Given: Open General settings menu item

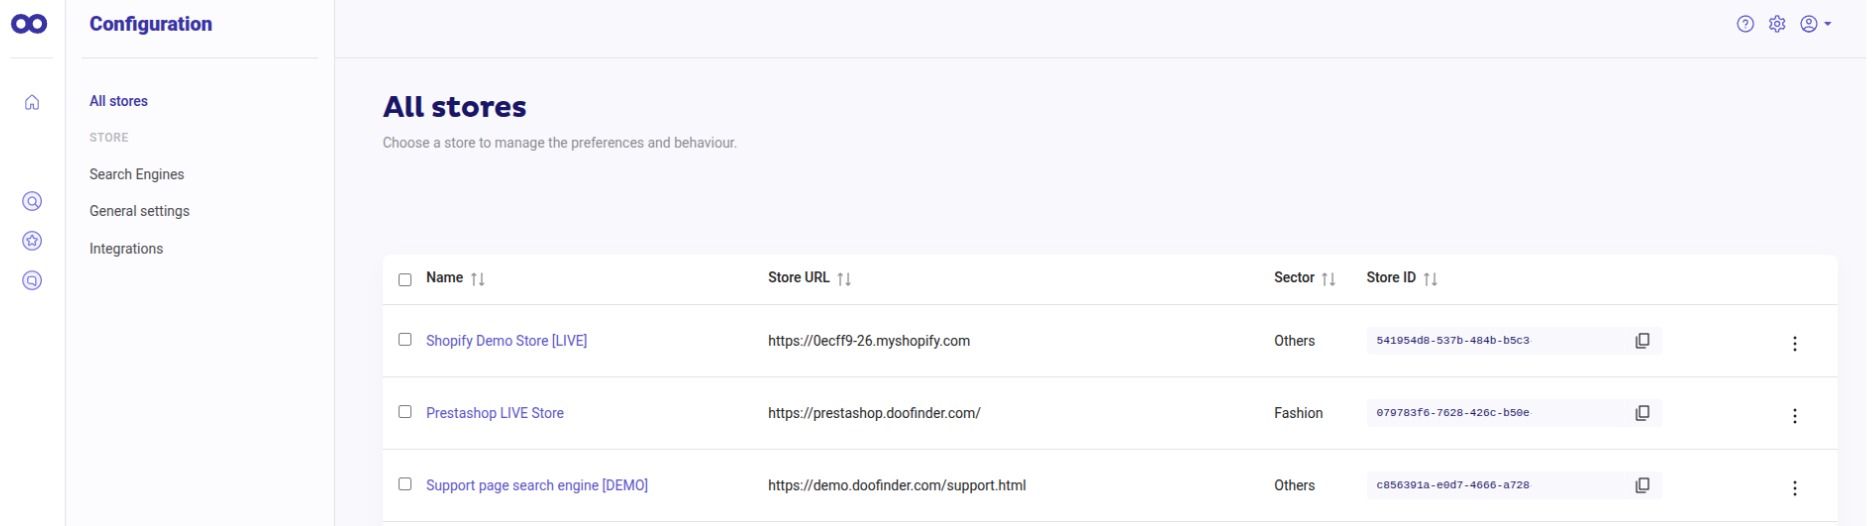Looking at the screenshot, I should pos(139,211).
